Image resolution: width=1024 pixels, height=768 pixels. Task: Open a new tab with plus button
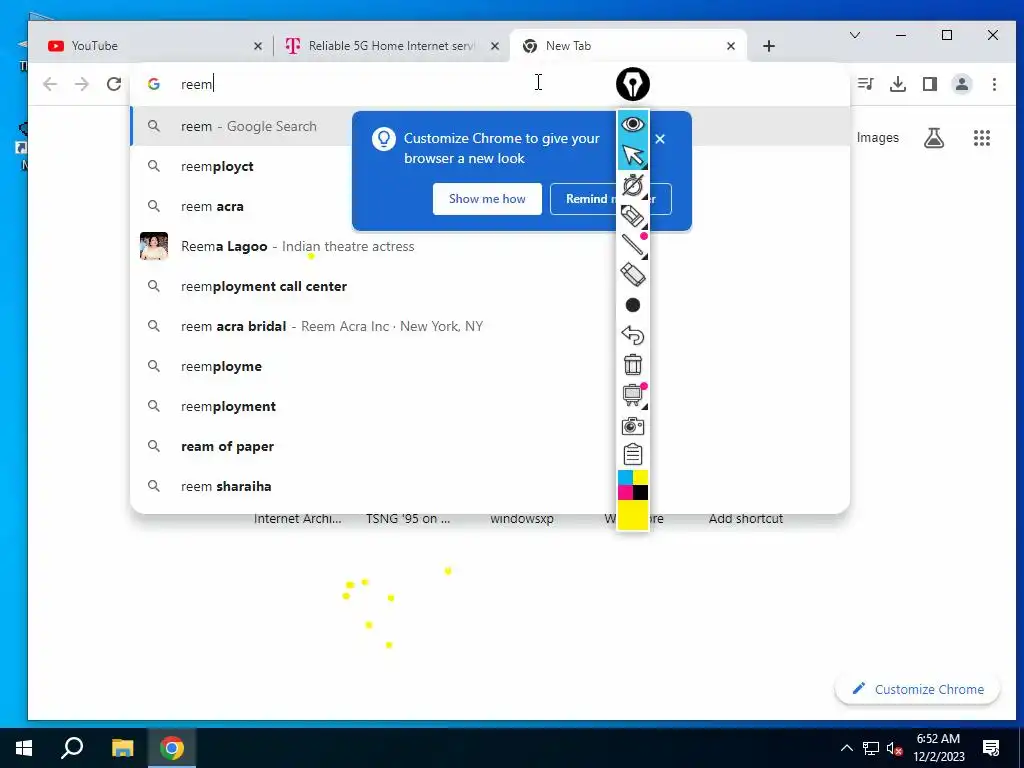click(x=769, y=46)
